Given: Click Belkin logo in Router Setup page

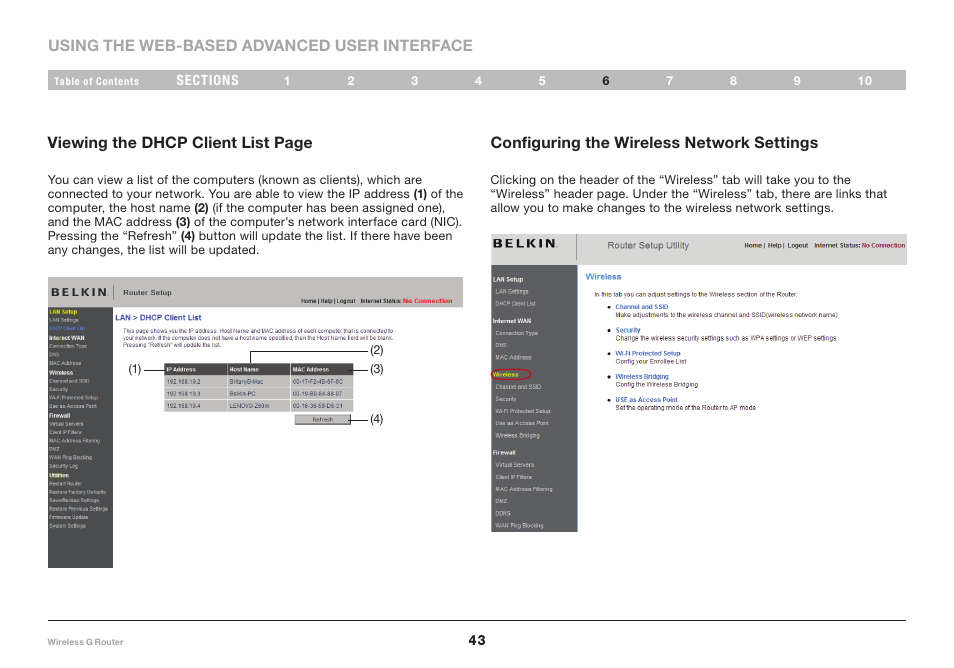Looking at the screenshot, I should pos(79,292).
